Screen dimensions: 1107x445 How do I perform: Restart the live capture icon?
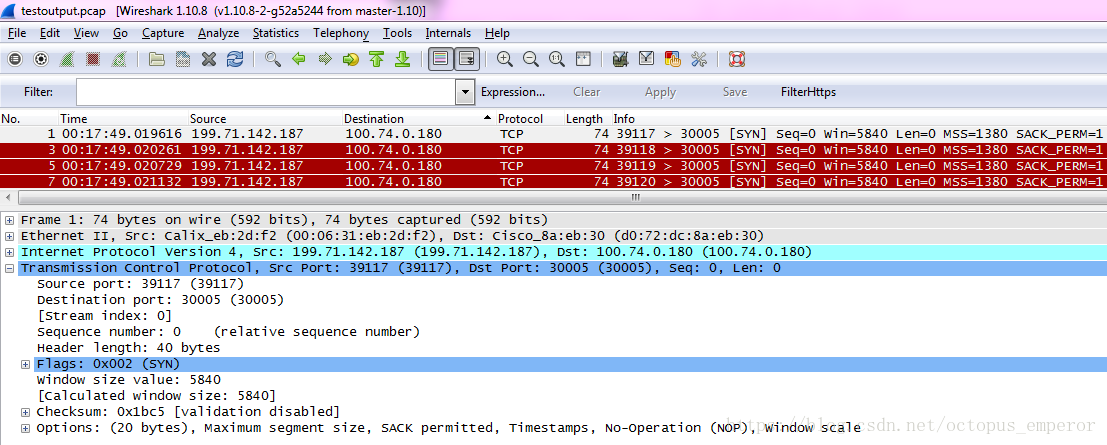pos(119,60)
